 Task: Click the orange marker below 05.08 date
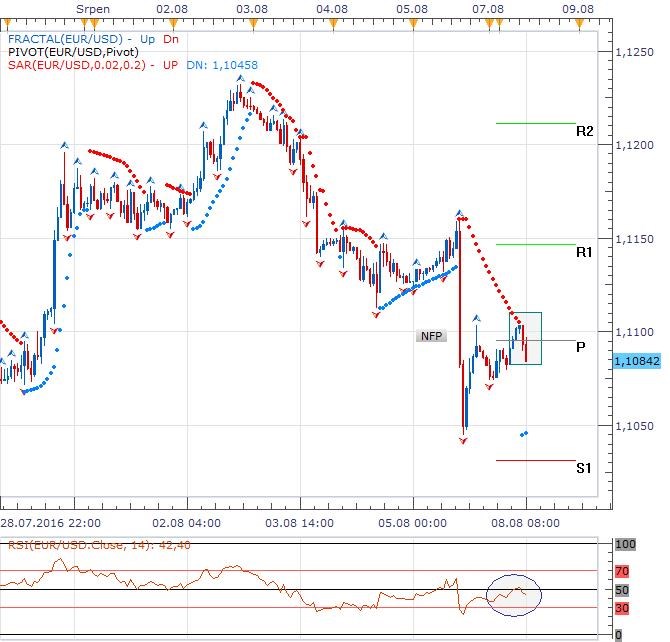pyautogui.click(x=411, y=23)
